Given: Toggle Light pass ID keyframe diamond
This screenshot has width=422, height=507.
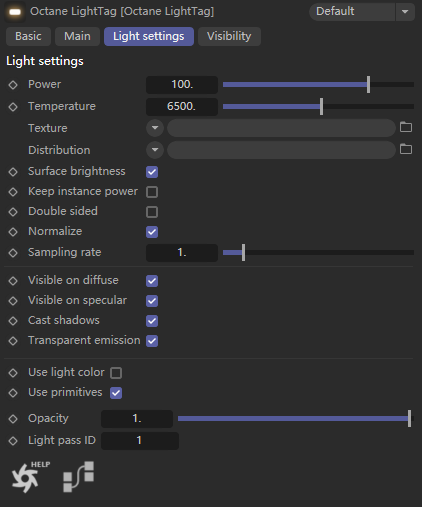Looking at the screenshot, I should [x=13, y=441].
